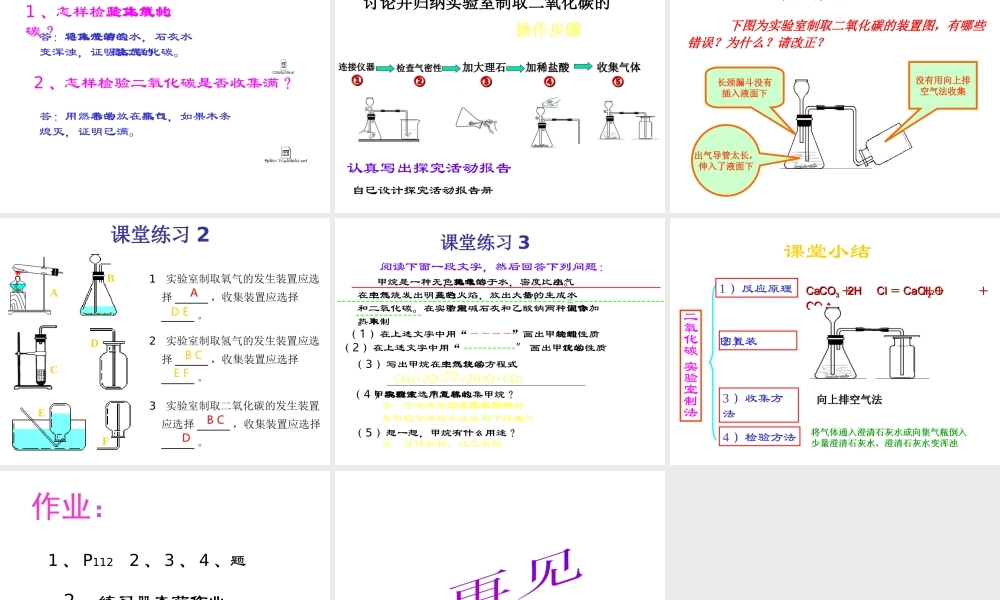Click the 4）检验方法 box

[759, 437]
